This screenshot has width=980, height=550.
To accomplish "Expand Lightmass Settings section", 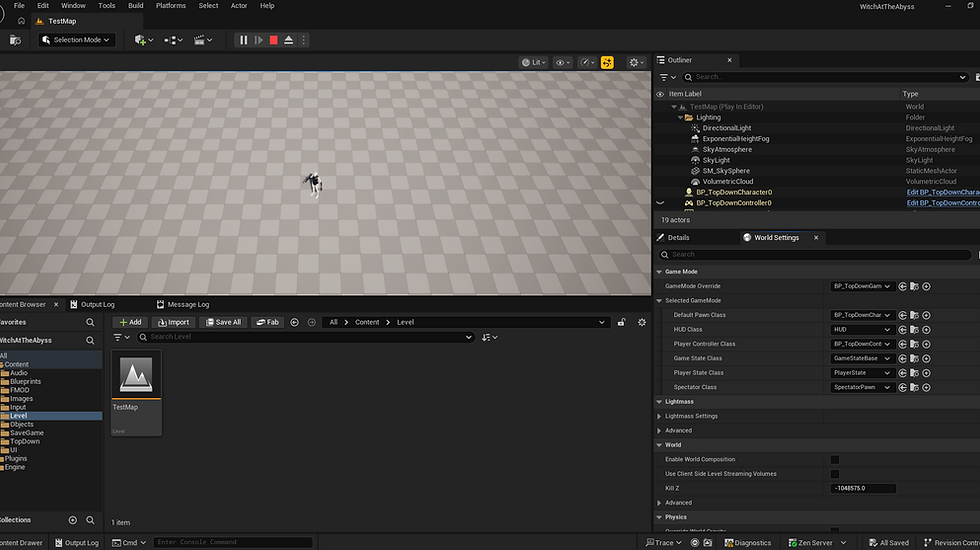I will (x=659, y=416).
